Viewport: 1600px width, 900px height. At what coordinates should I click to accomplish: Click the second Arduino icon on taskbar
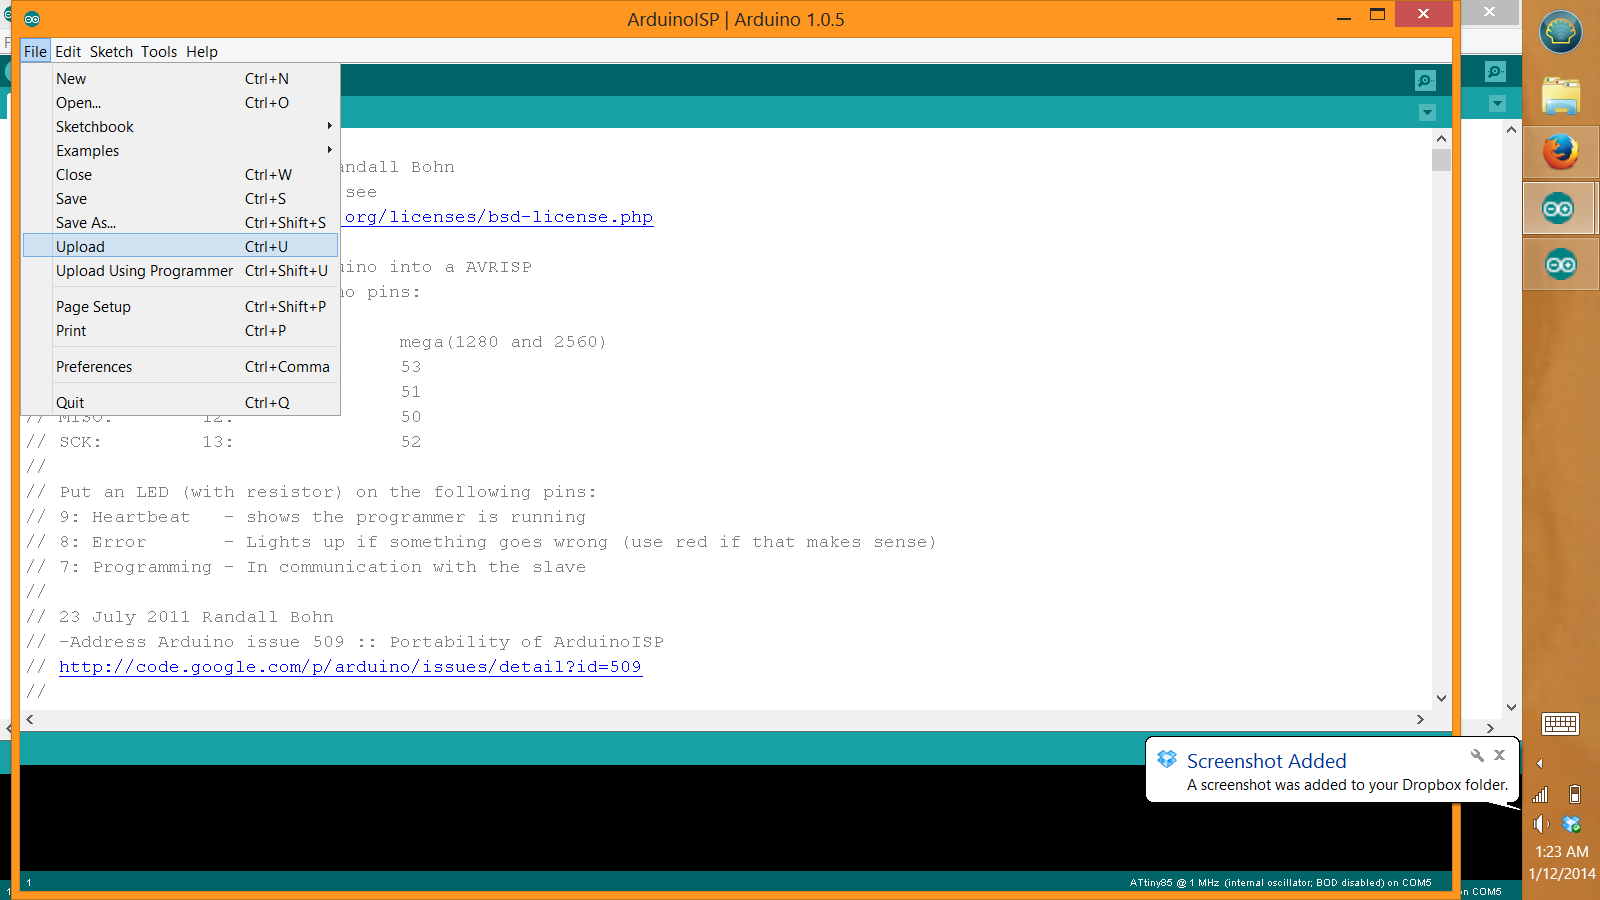[x=1559, y=264]
